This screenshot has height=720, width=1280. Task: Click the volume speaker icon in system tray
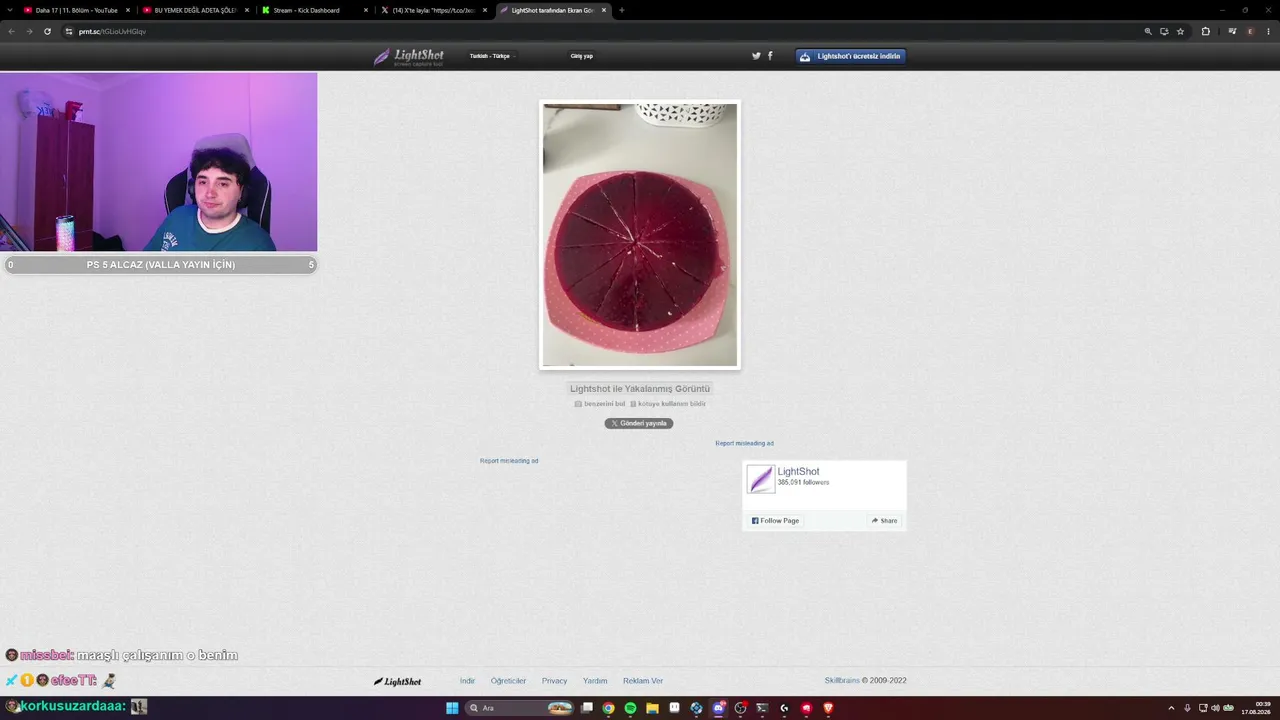pos(1216,708)
